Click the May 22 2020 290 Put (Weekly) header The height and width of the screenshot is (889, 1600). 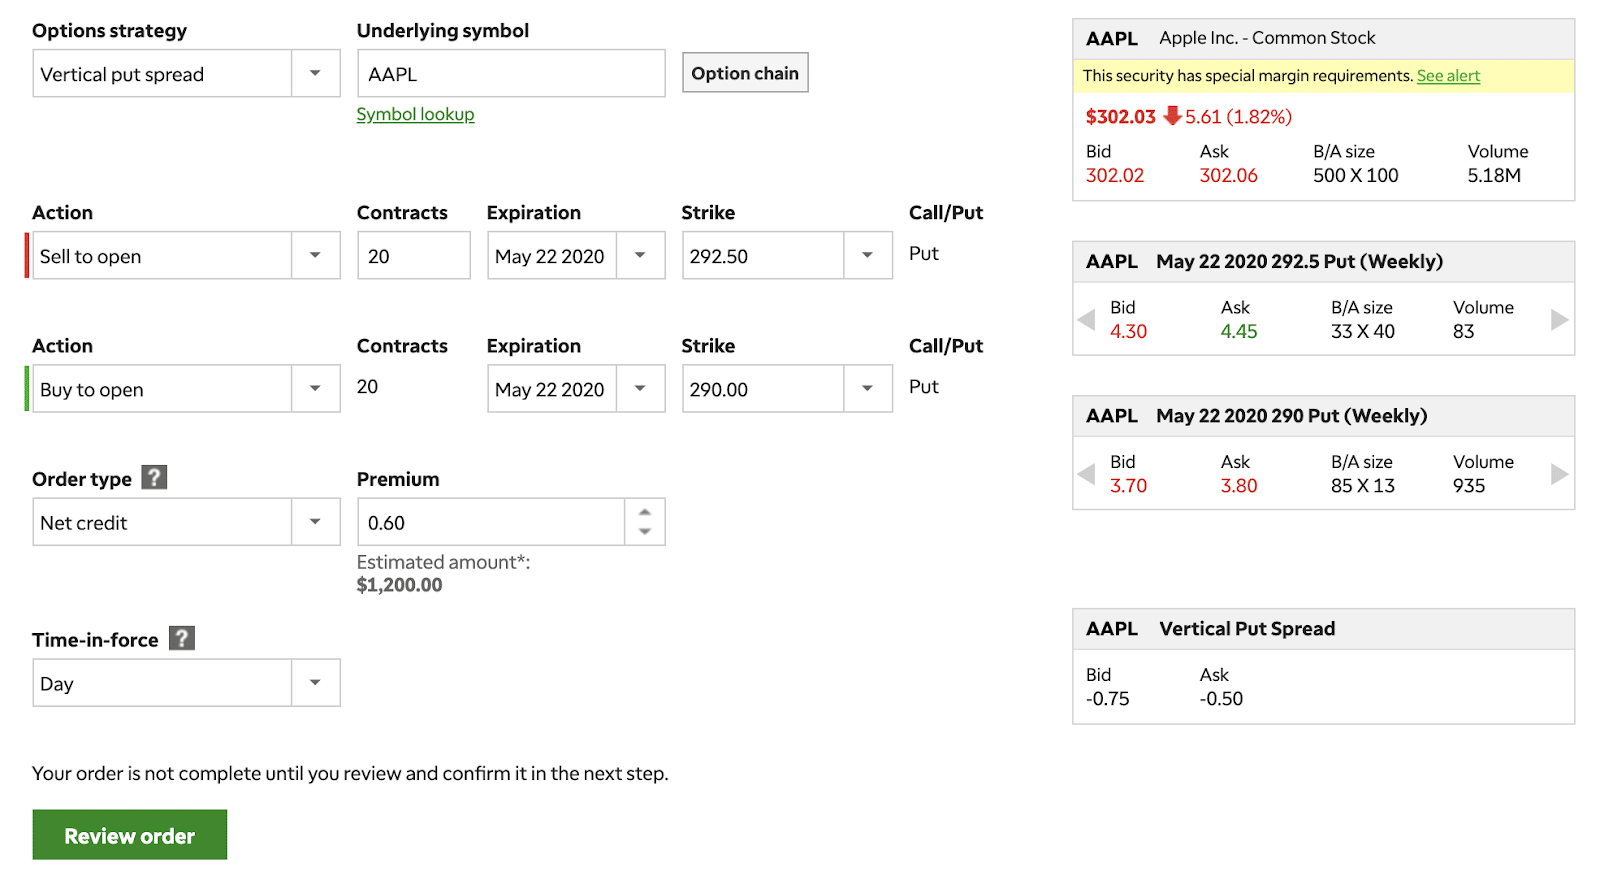pos(1292,416)
